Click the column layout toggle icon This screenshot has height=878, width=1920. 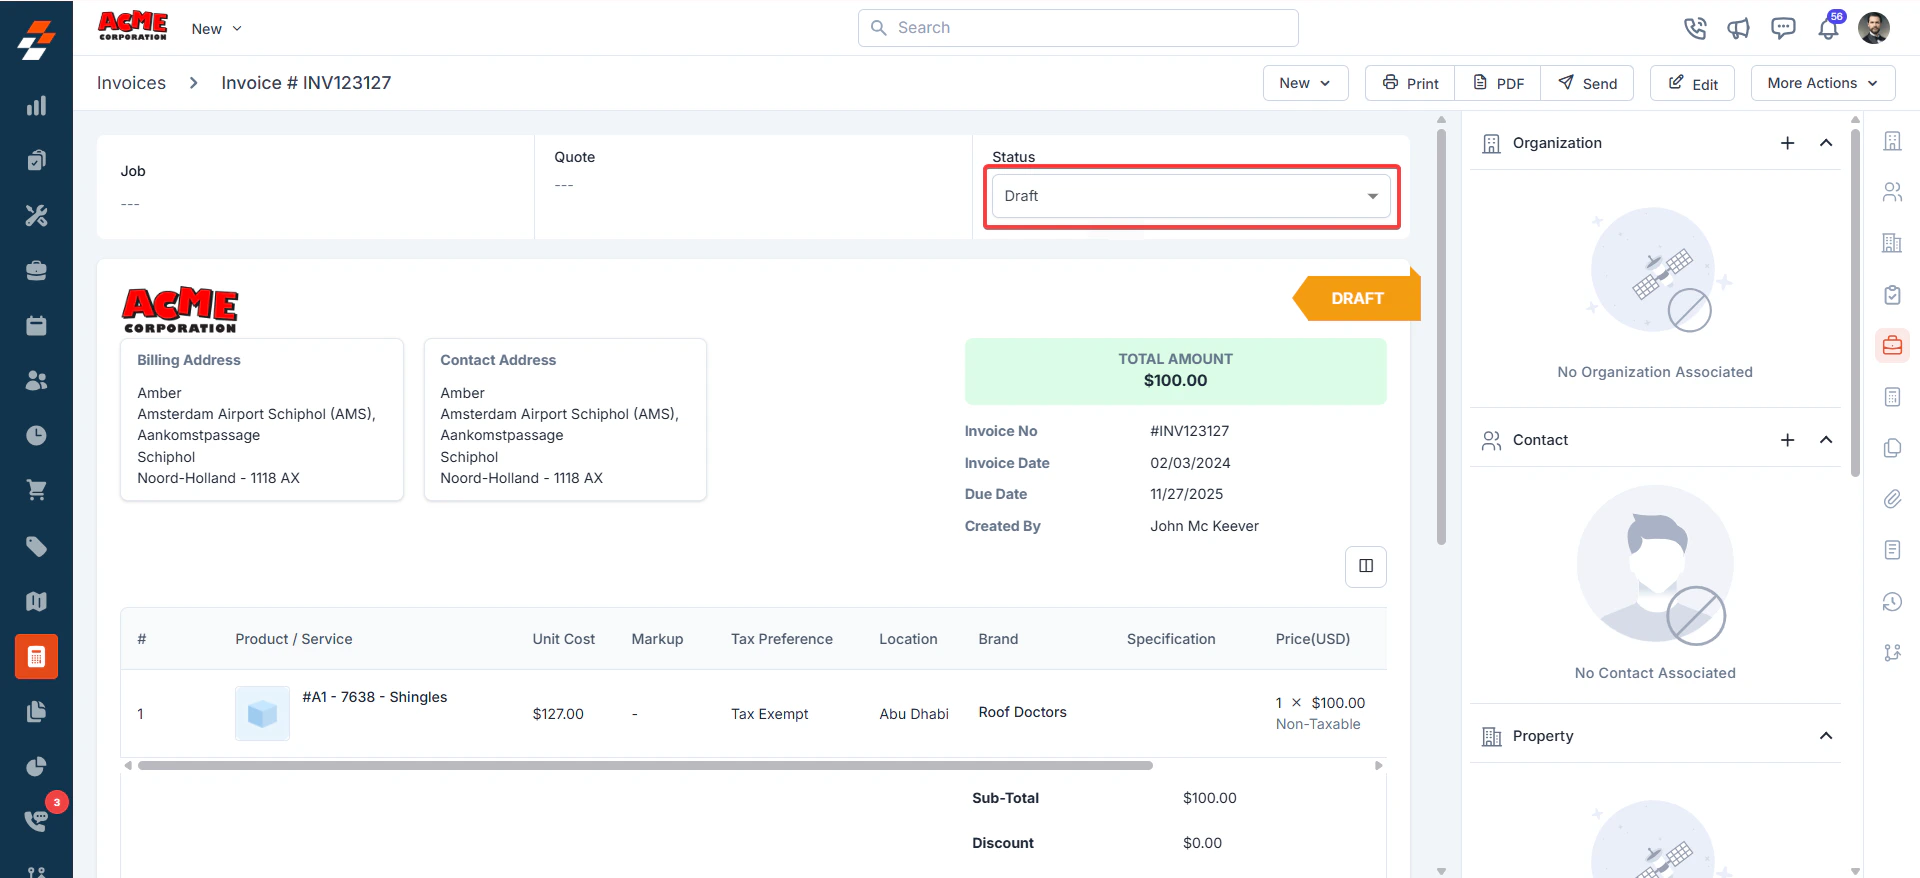1366,566
